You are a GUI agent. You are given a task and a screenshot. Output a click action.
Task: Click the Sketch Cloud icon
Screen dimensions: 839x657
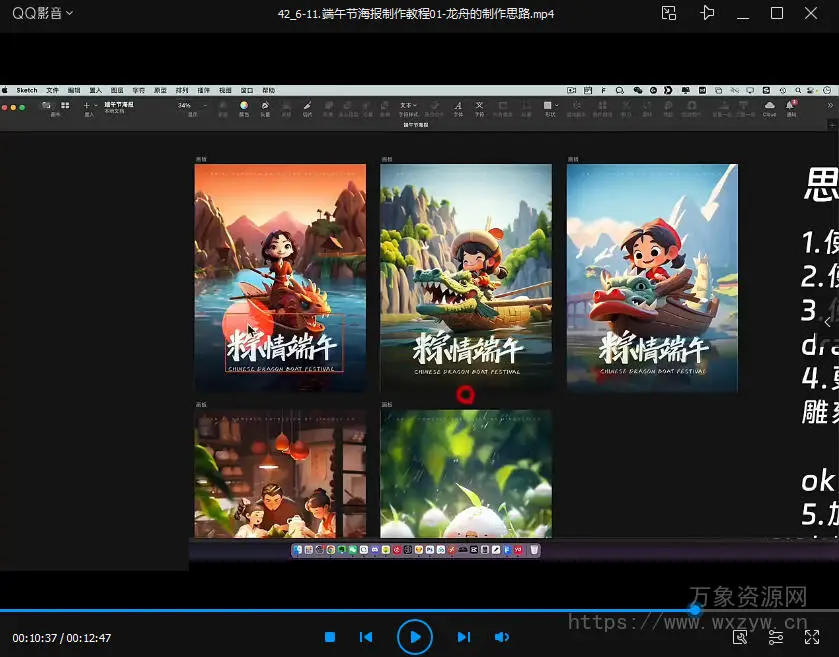coord(769,106)
